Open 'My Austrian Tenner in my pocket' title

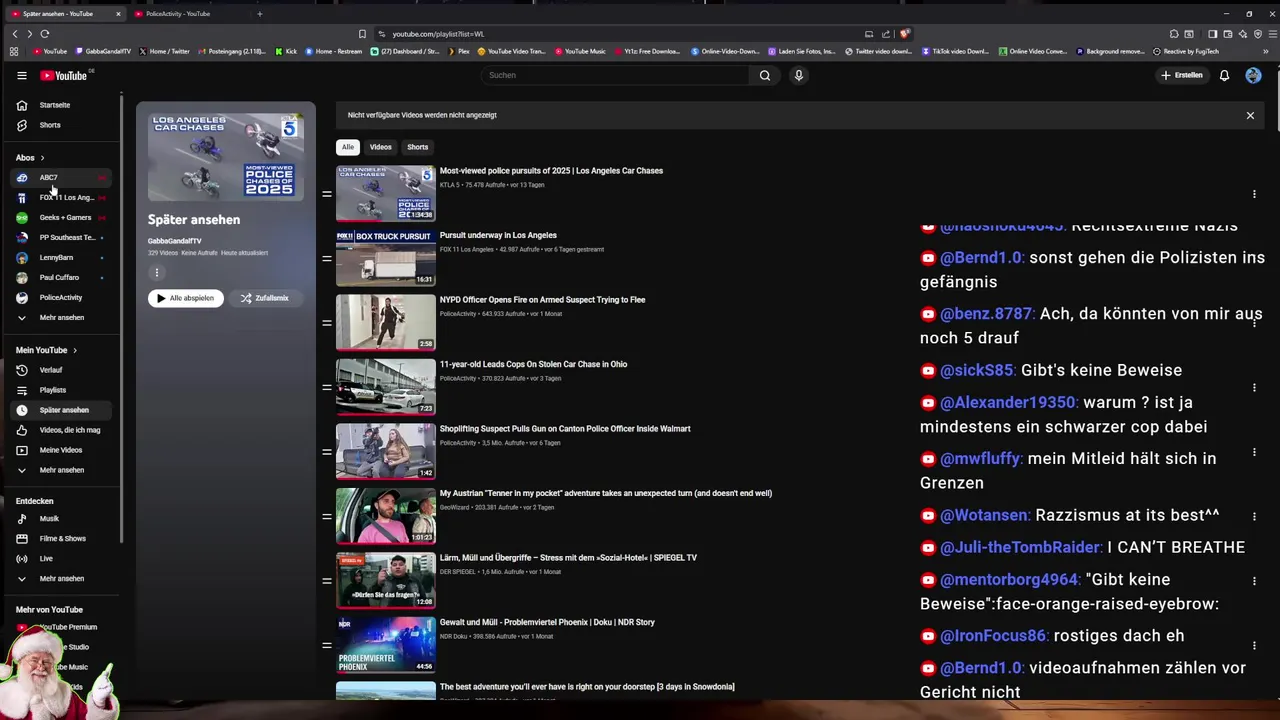tap(606, 493)
